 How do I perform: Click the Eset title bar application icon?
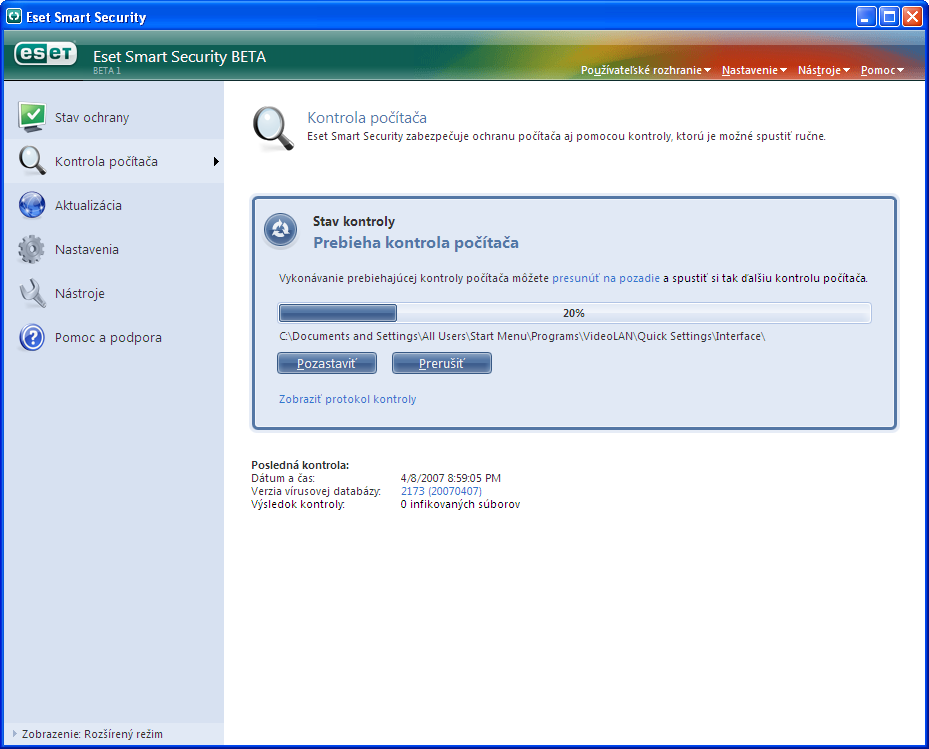13,17
